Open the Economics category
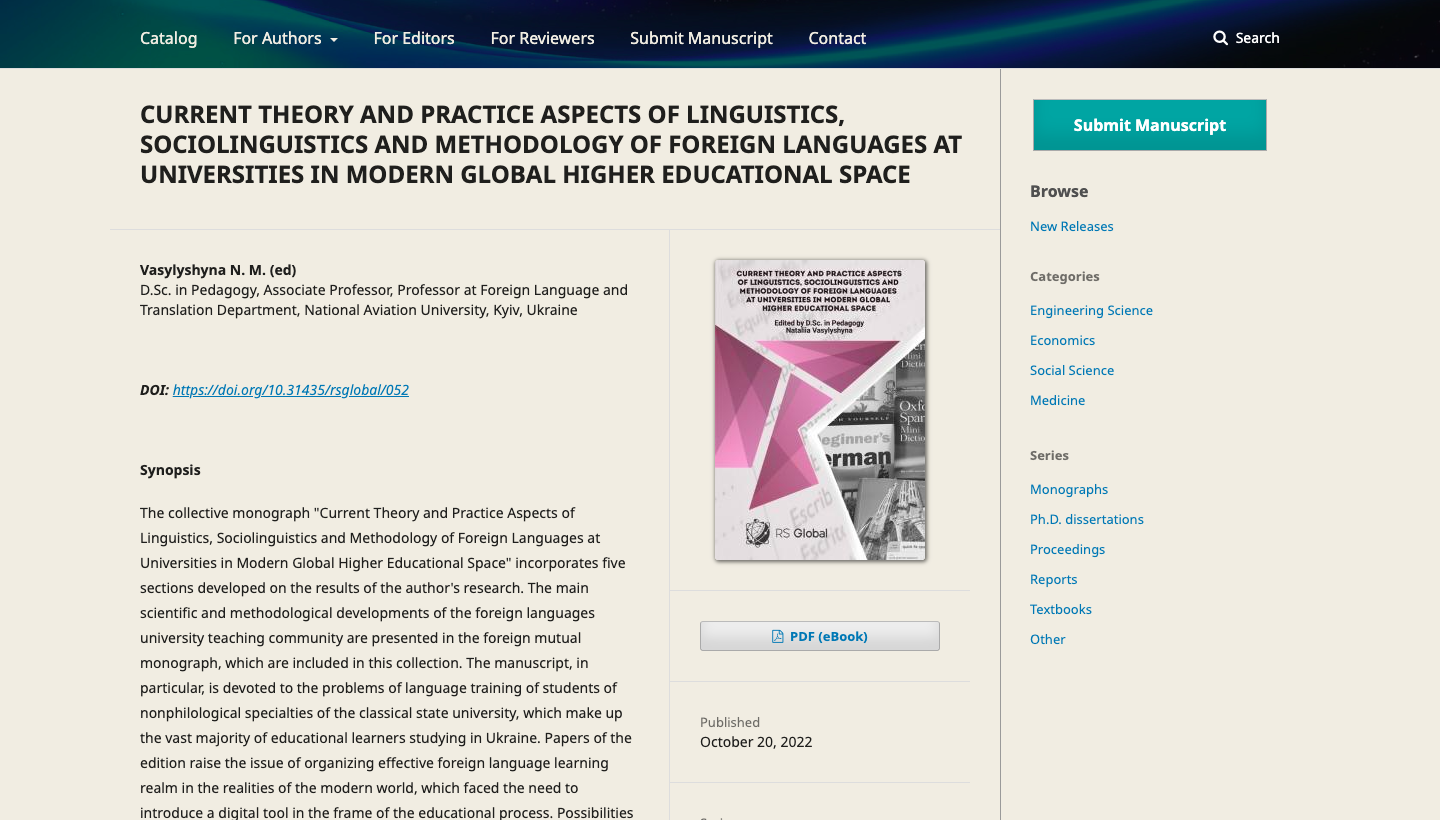This screenshot has width=1440, height=820. point(1062,340)
